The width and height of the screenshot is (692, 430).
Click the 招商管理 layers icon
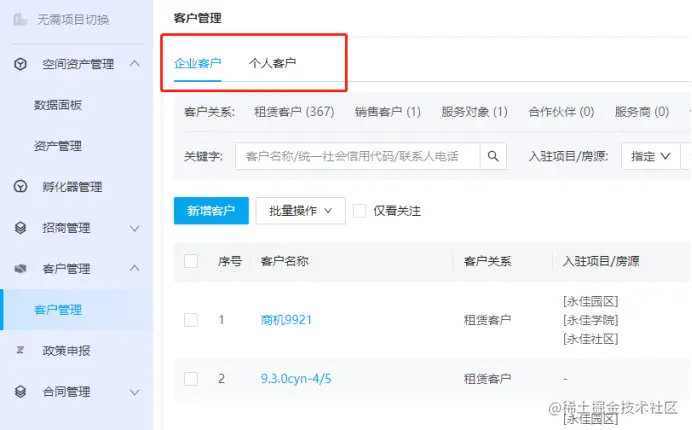pos(20,228)
